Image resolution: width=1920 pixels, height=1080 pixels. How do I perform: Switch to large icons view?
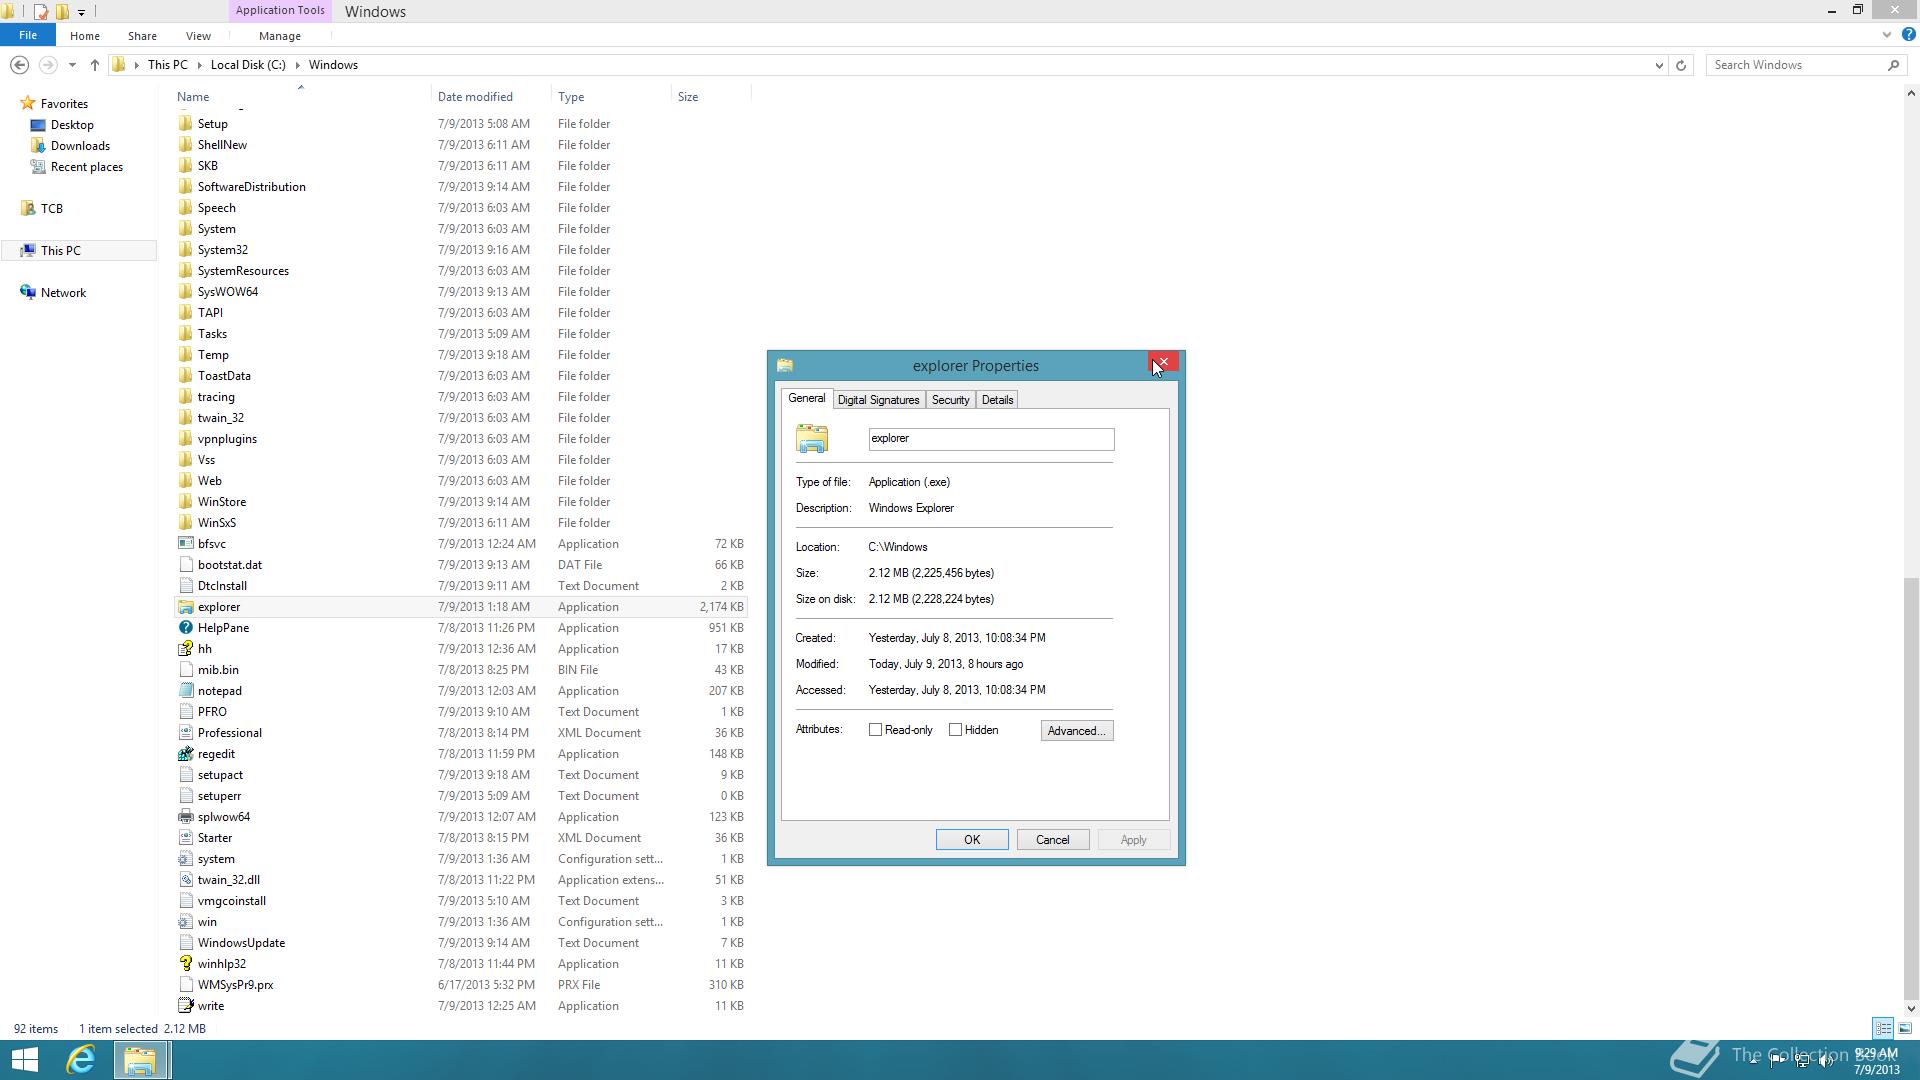[1905, 1028]
